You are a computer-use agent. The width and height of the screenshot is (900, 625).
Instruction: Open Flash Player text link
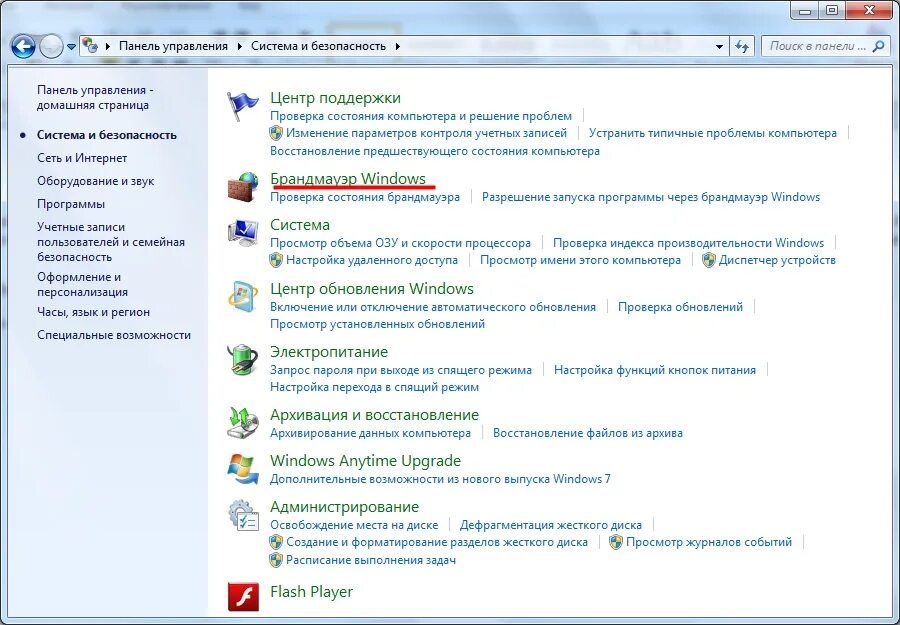pos(311,592)
